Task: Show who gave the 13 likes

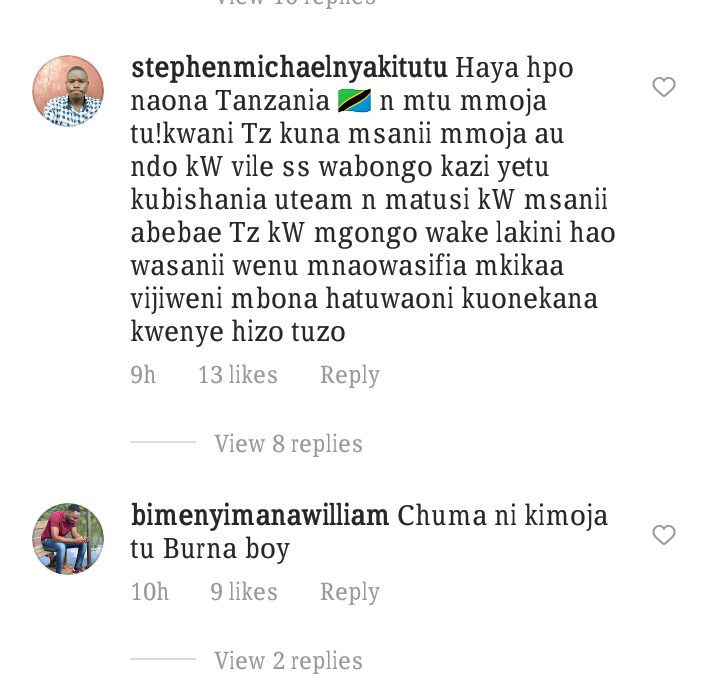Action: coord(237,375)
